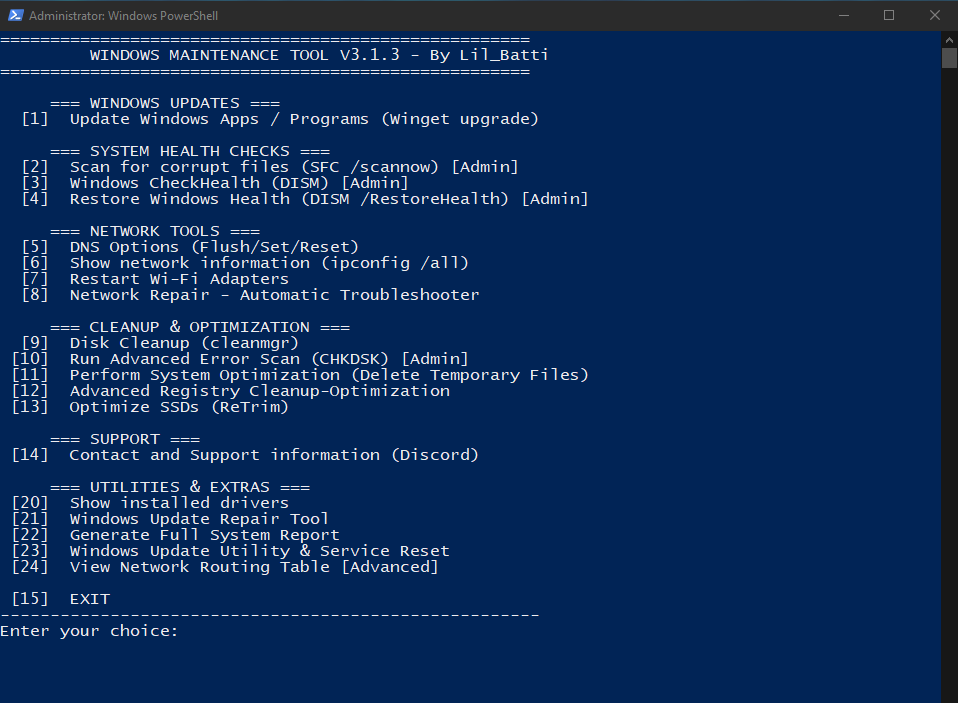Click the vertical scrollbar thumb
This screenshot has width=958, height=703.
949,58
